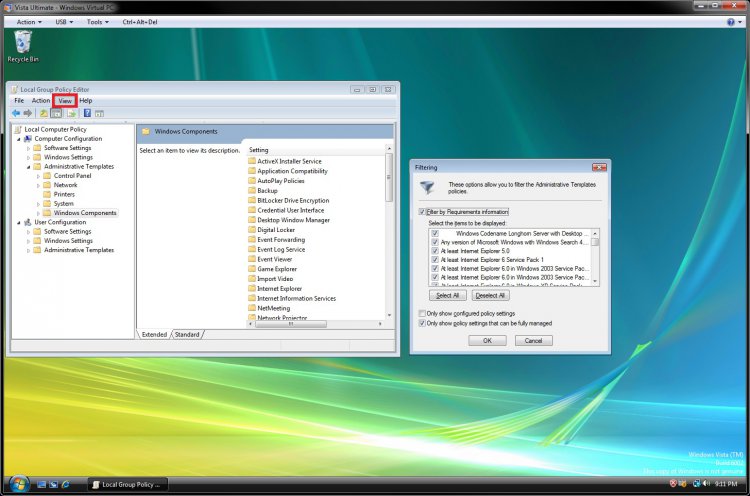Open the NetMeeting folder
750x496 pixels.
tap(269, 308)
